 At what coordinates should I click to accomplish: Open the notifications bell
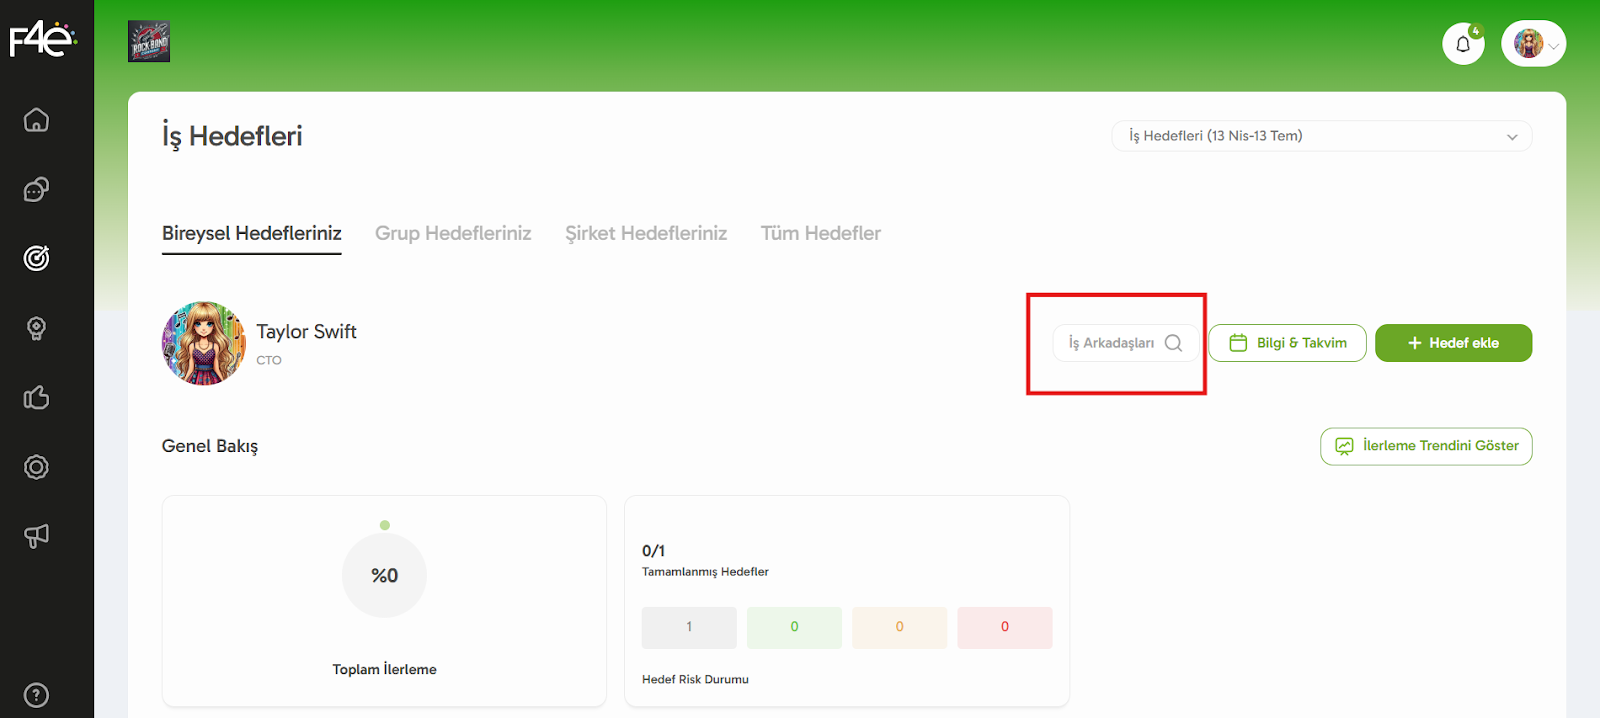[x=1463, y=44]
